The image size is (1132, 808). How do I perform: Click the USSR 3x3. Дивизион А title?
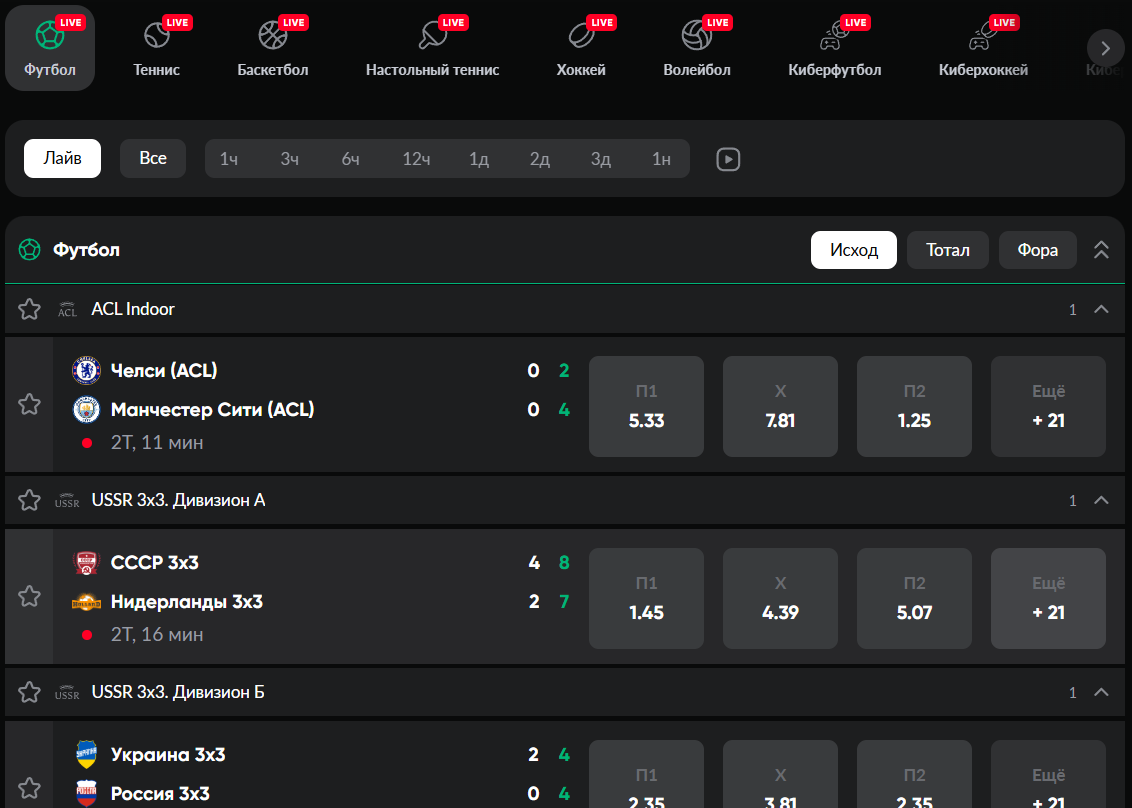[x=178, y=500]
